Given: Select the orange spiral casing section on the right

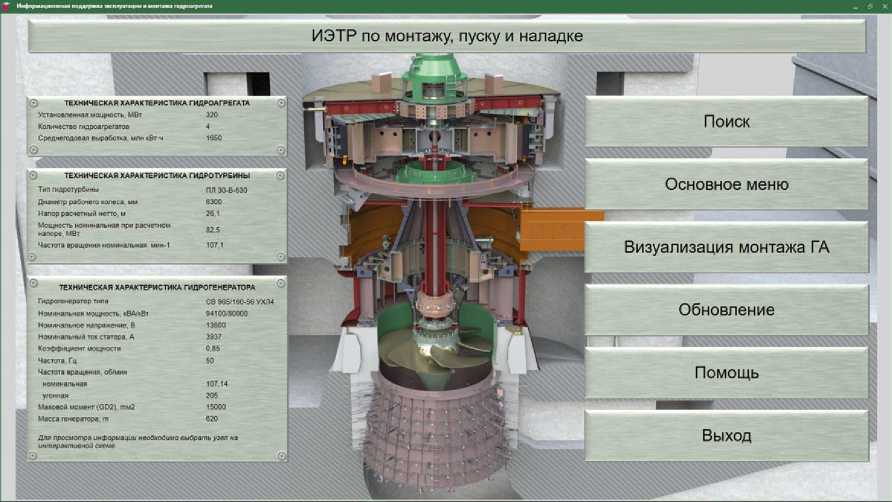Looking at the screenshot, I should pos(560,229).
